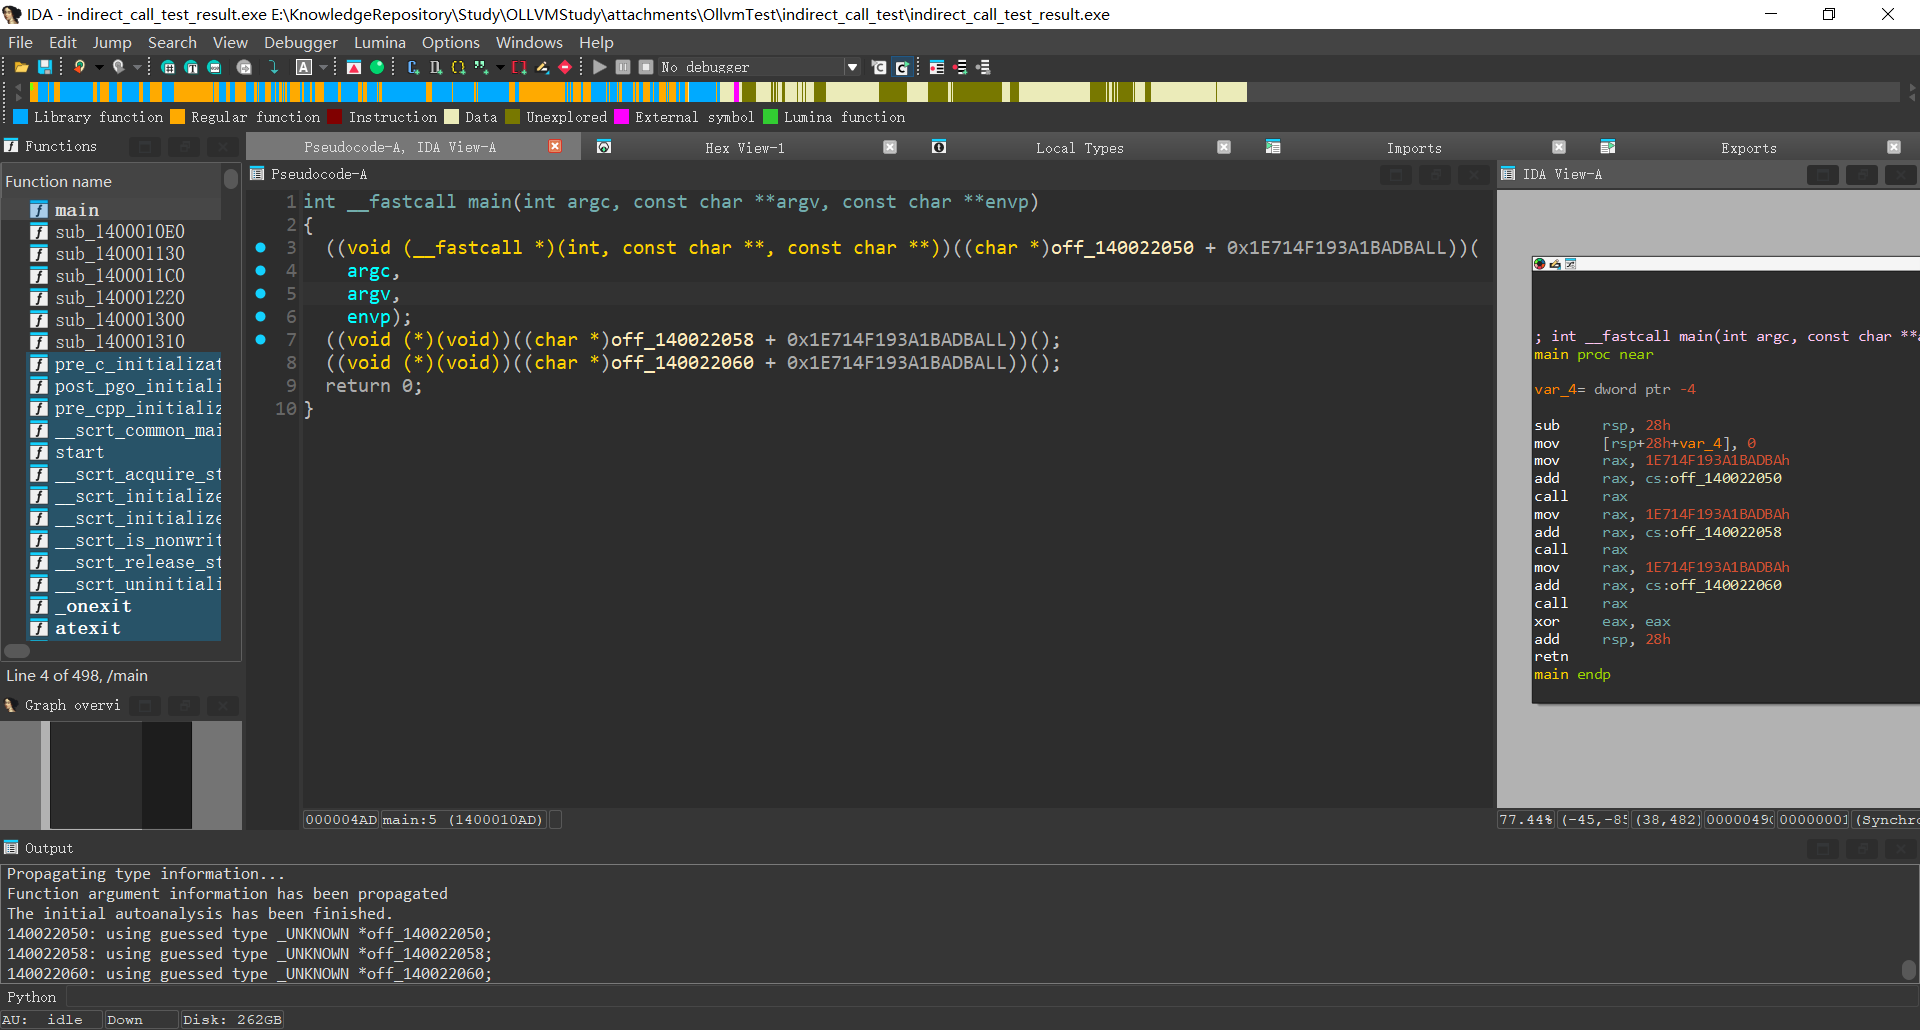Click the highlighted C-arrow debugger toolbar icon
The width and height of the screenshot is (1920, 1030).
(902, 67)
